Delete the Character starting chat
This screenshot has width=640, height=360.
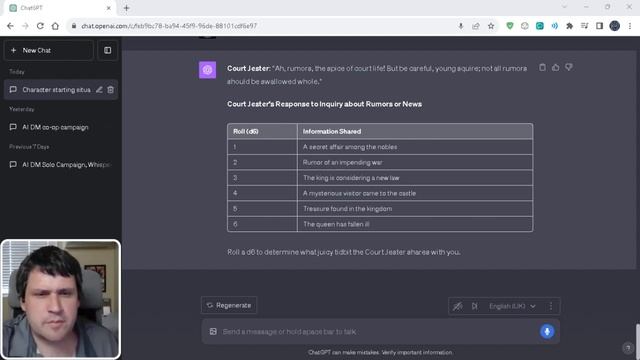111,89
